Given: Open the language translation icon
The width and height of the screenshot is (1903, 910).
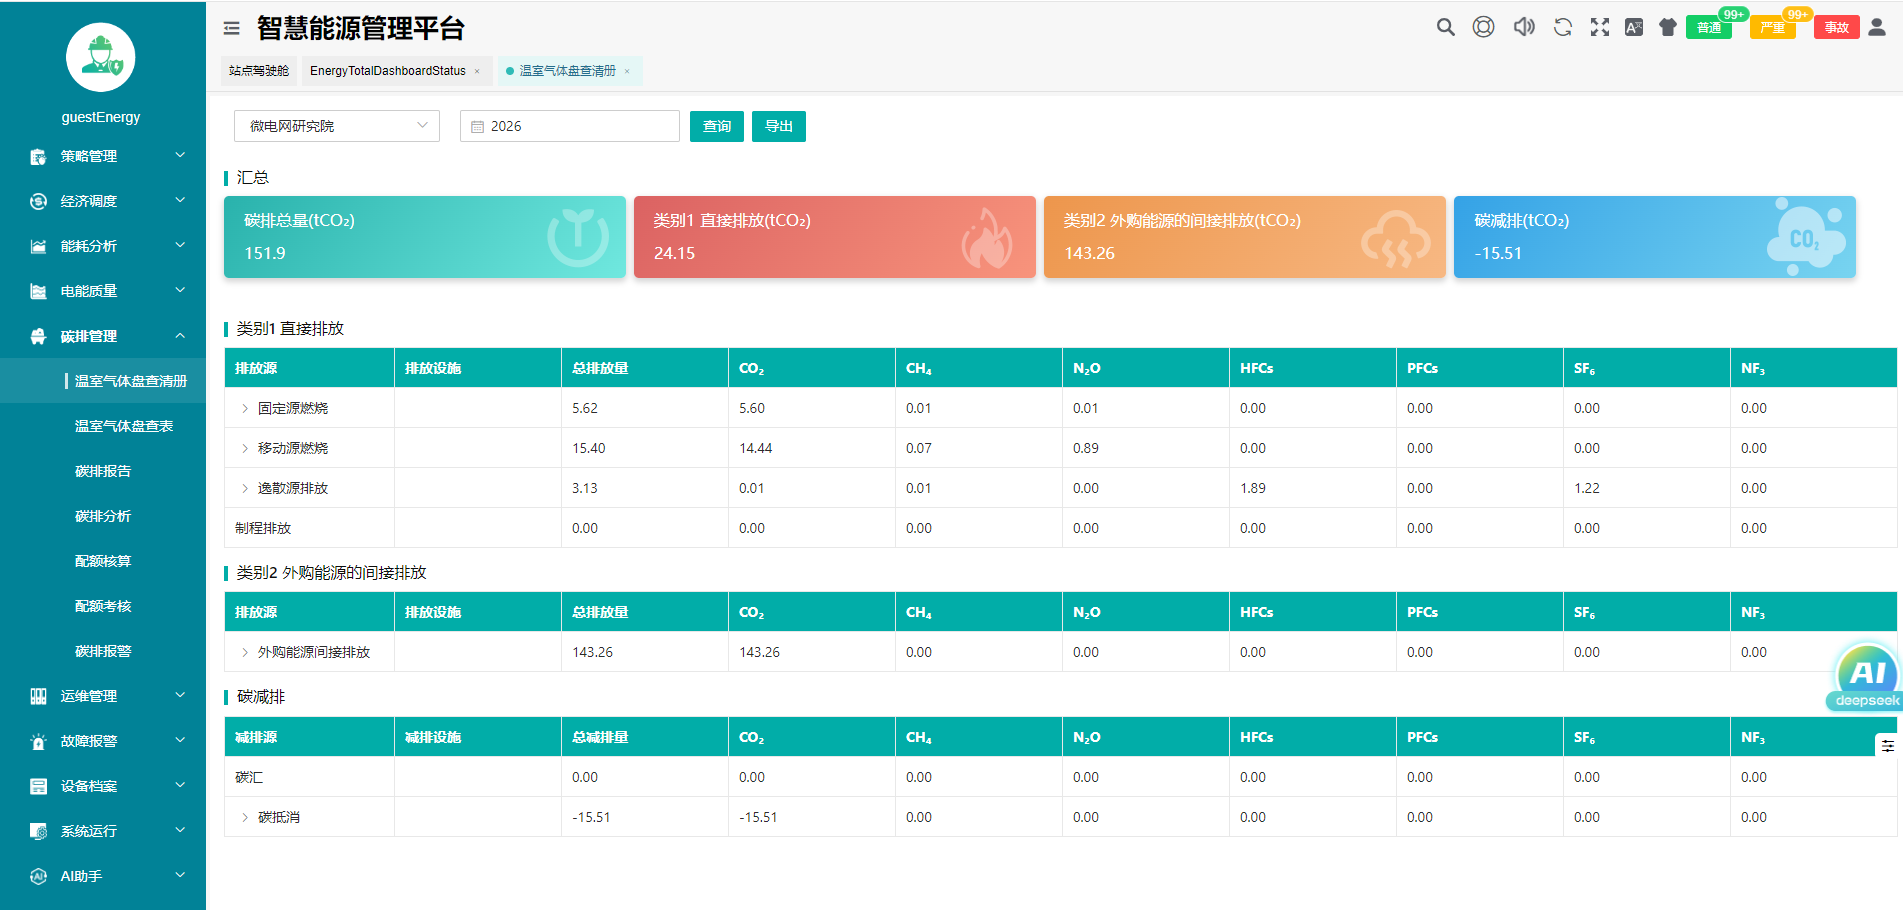Looking at the screenshot, I should click(x=1634, y=28).
